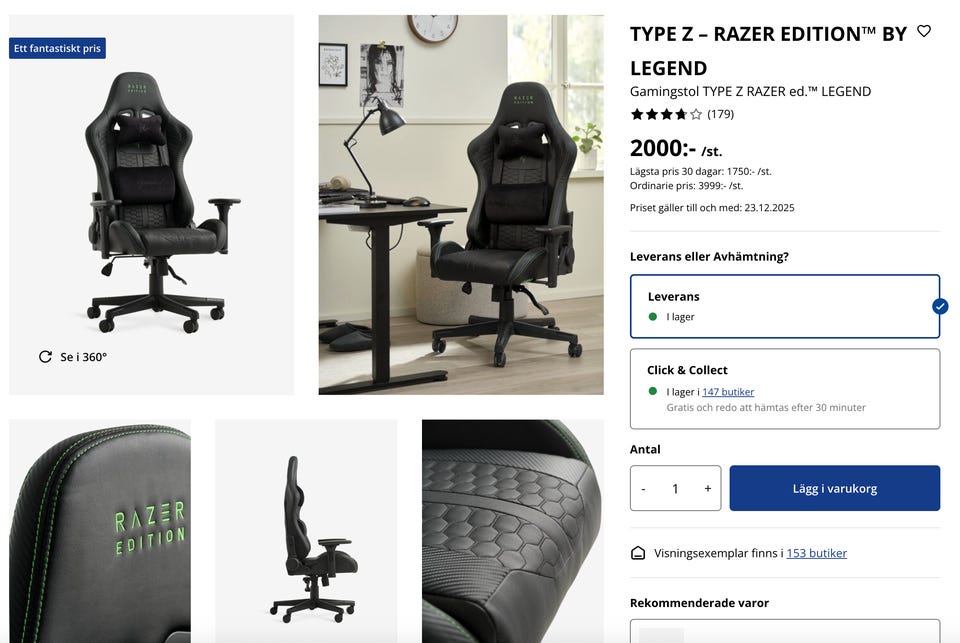This screenshot has height=643, width=960.
Task: Open the main front chair image
Action: tap(151, 205)
